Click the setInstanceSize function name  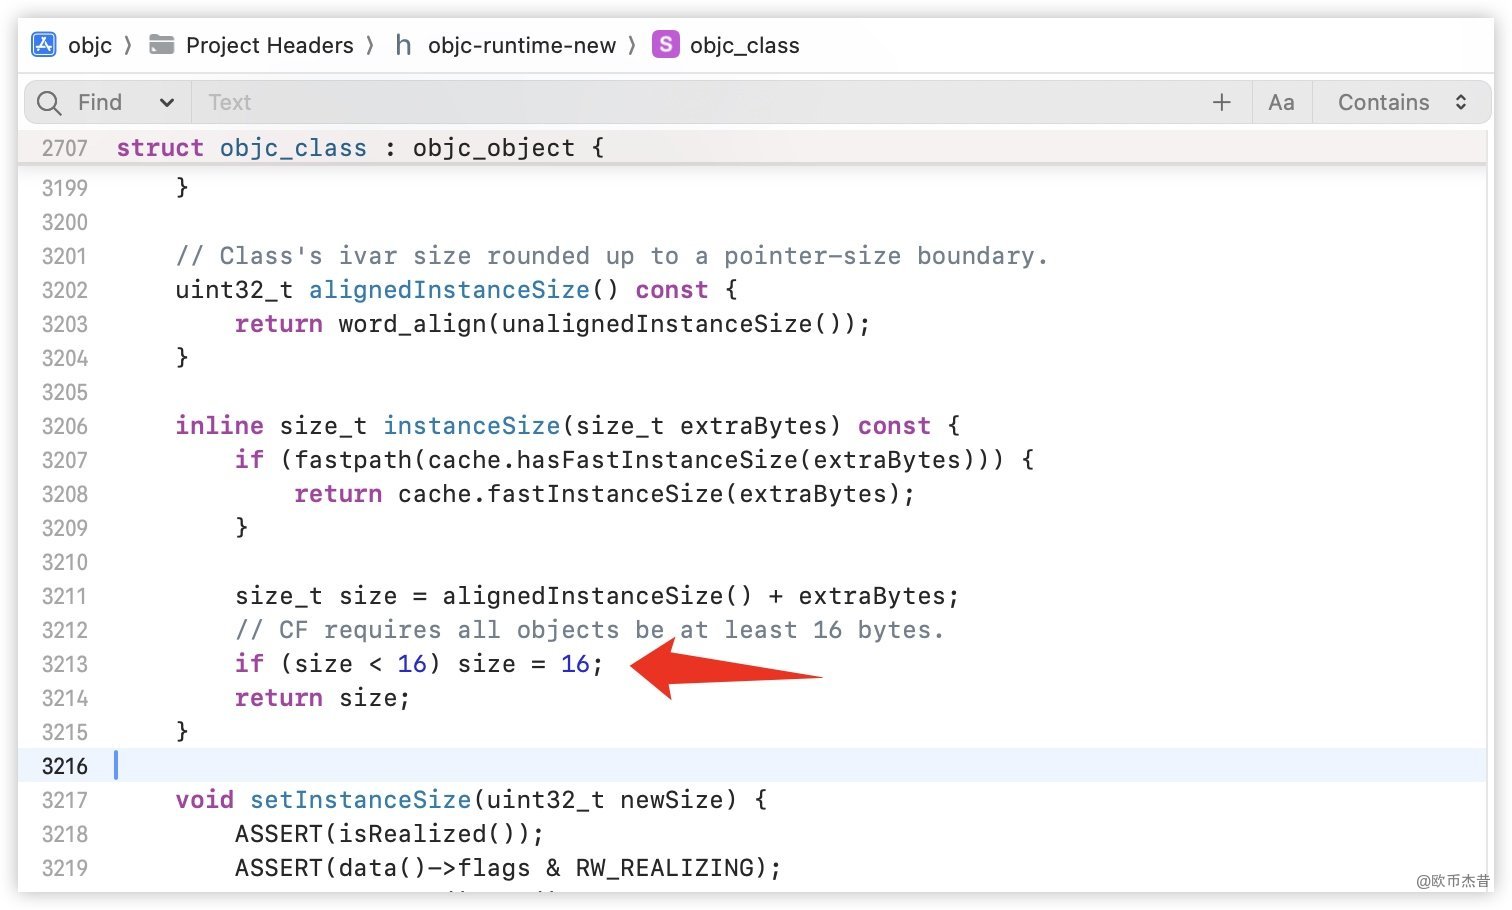pos(360,800)
